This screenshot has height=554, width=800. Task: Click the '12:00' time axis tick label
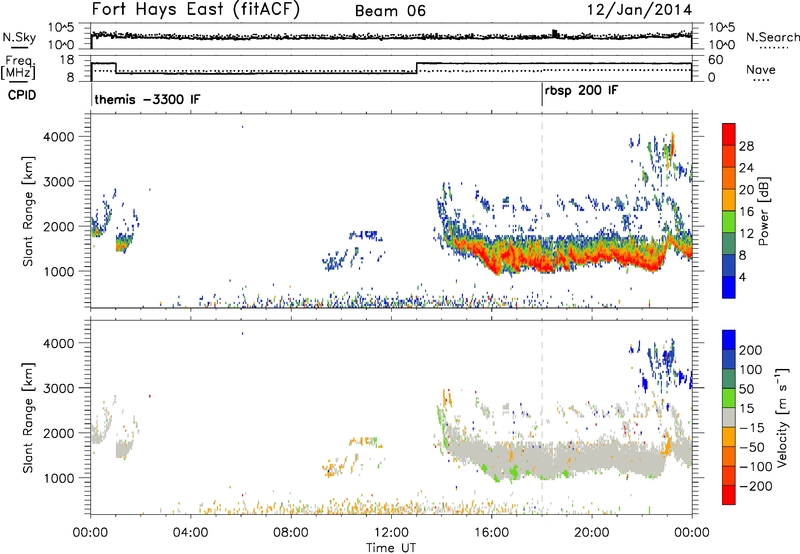click(x=391, y=533)
